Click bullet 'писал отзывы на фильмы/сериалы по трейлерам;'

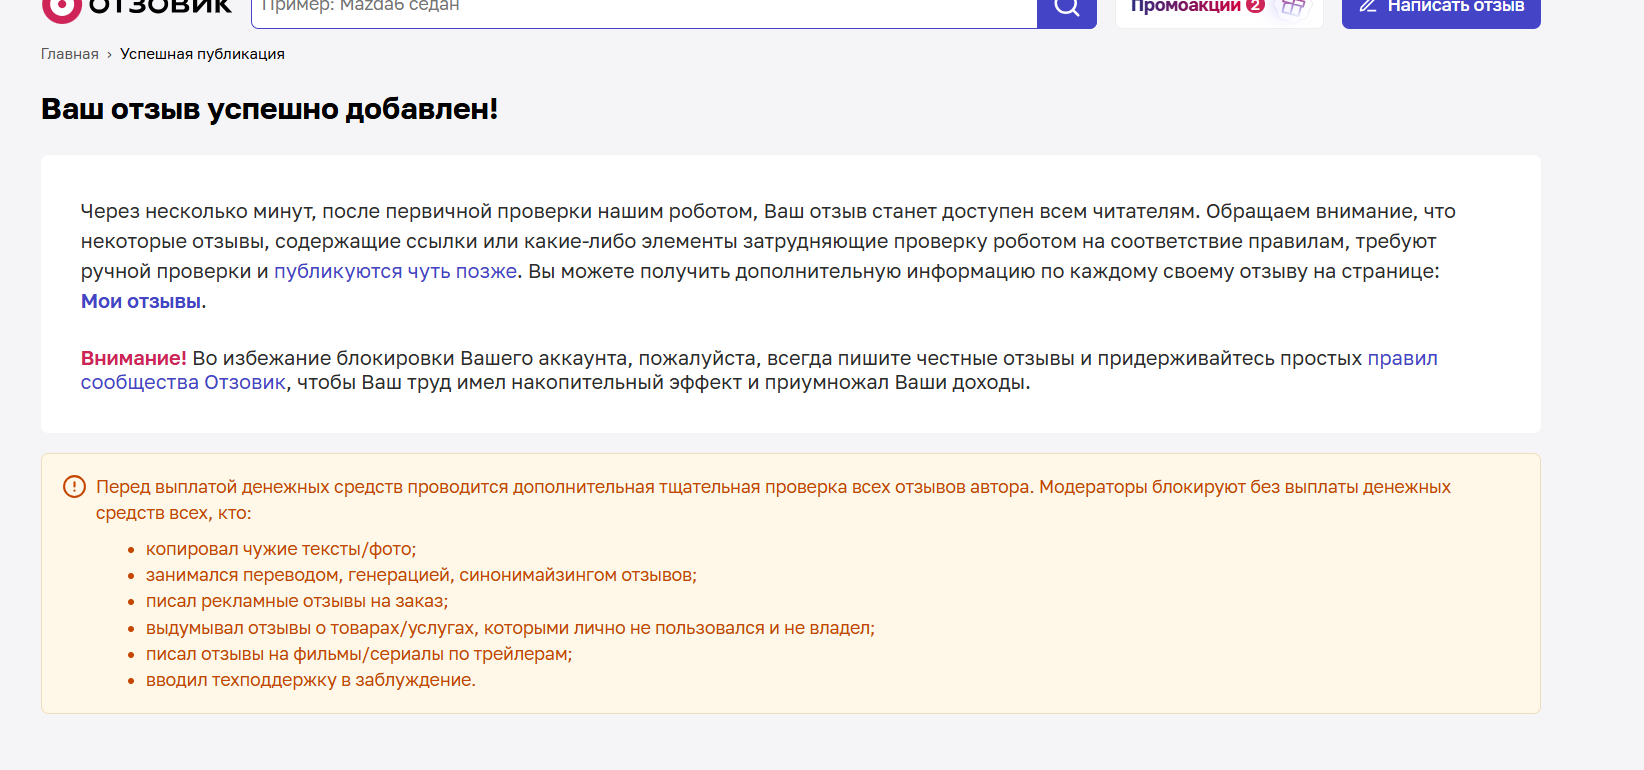tap(359, 654)
